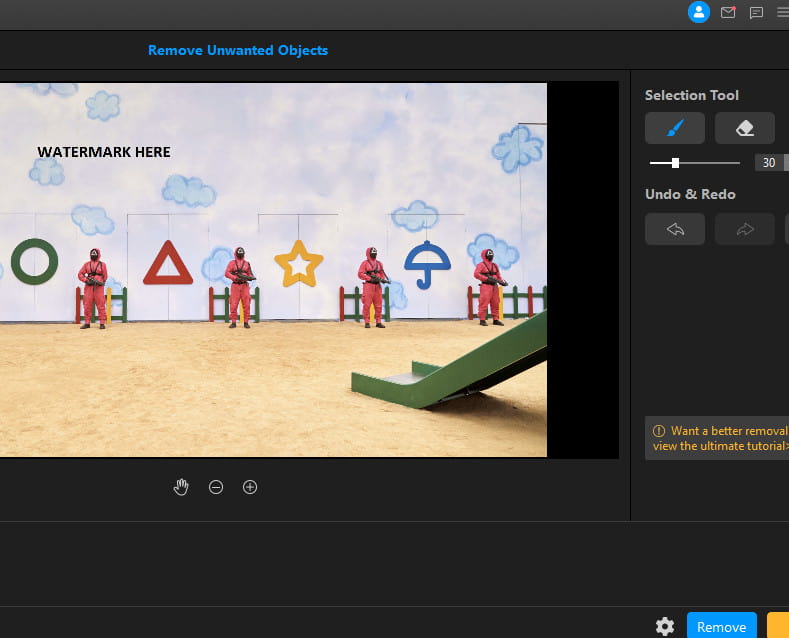Open the mail inbox icon
The image size is (789, 638).
728,13
